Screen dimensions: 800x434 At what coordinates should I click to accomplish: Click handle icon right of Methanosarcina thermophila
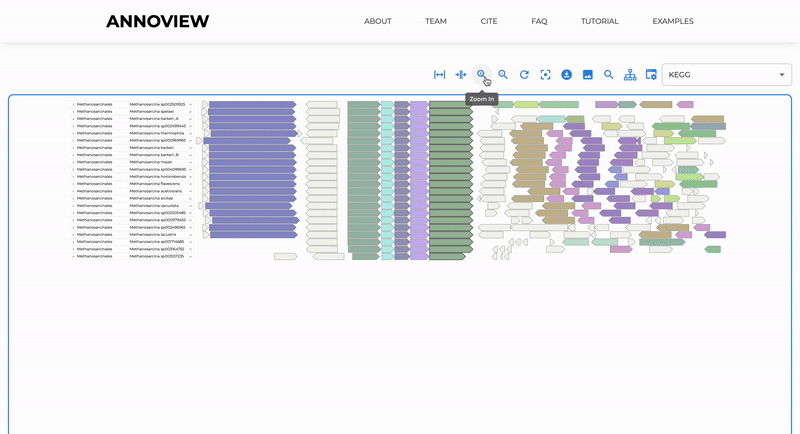click(x=190, y=133)
